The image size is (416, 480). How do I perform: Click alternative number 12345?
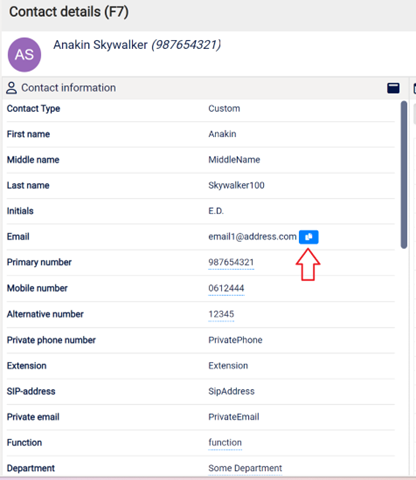[221, 314]
